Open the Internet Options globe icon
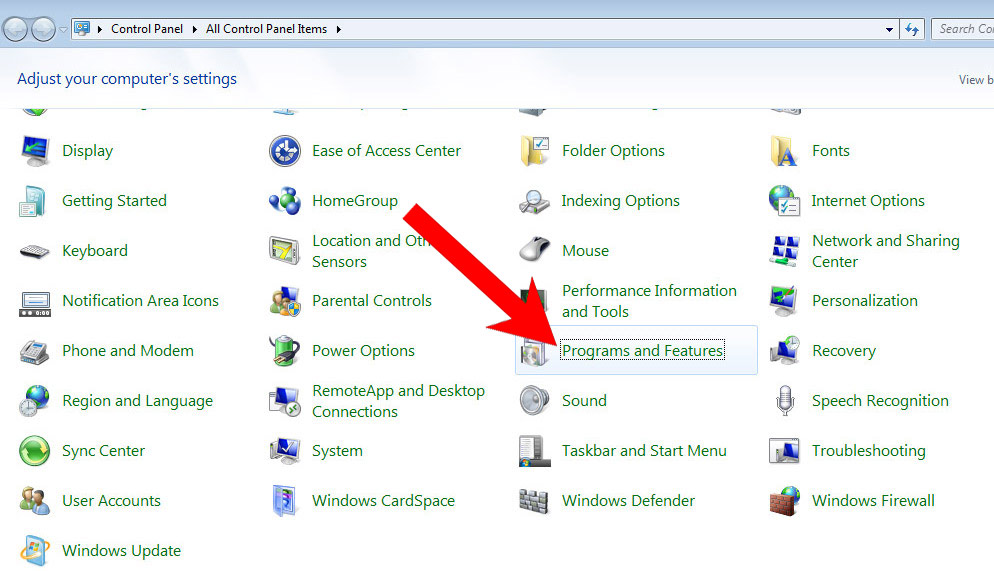 [x=784, y=201]
